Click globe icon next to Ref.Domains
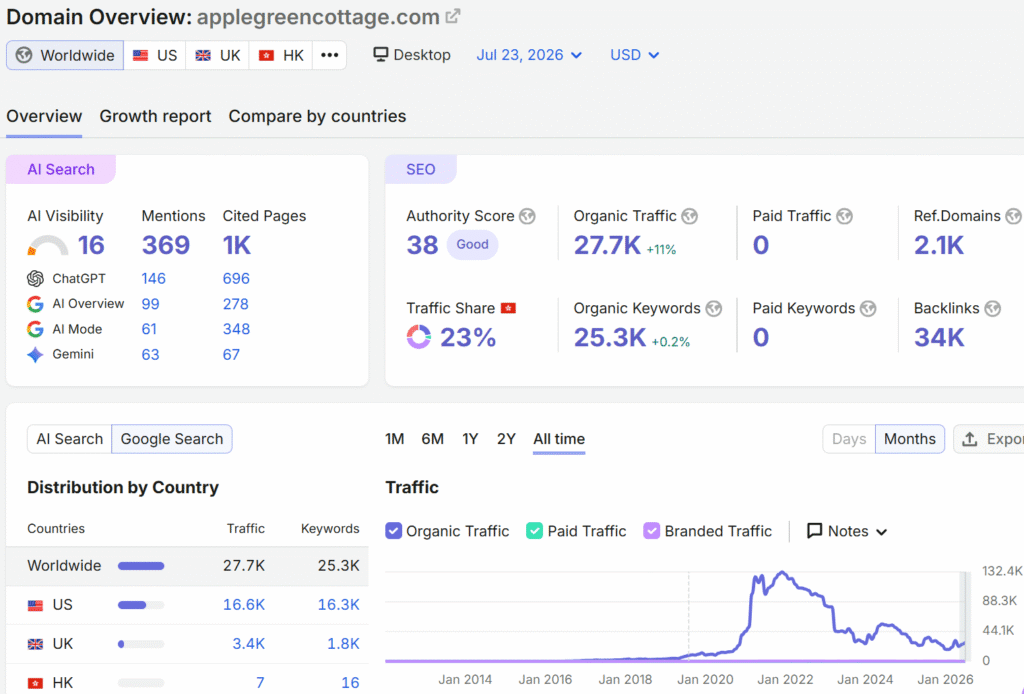Viewport: 1024px width, 694px height. click(1014, 216)
